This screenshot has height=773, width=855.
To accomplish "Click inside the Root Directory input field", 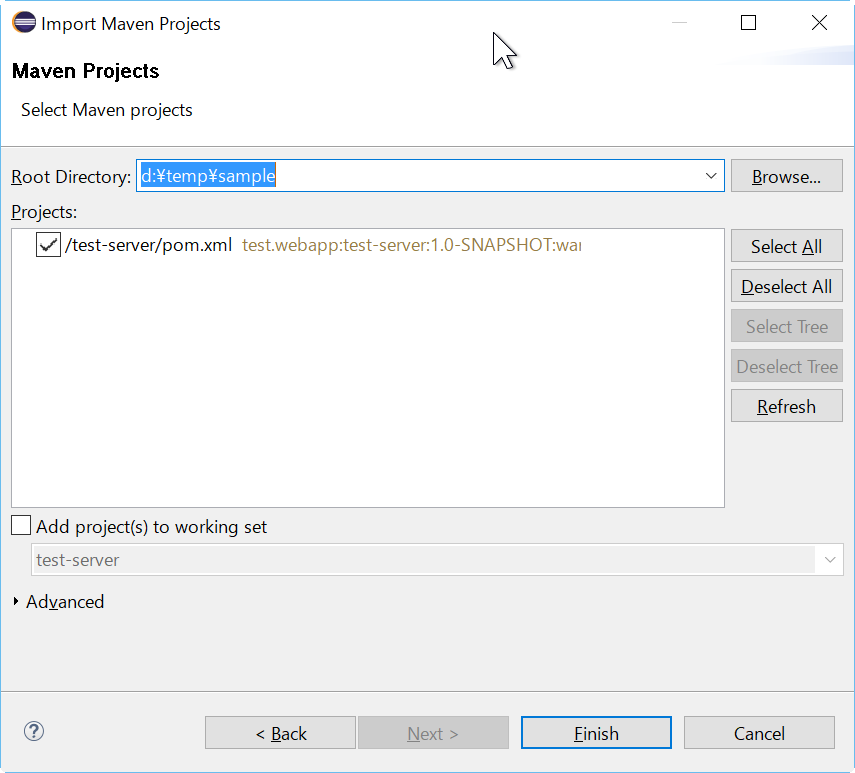I will pyautogui.click(x=400, y=175).
